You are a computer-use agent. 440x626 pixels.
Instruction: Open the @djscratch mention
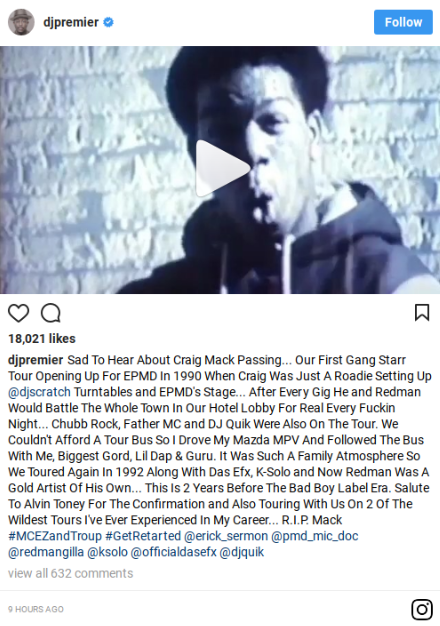pyautogui.click(x=40, y=392)
